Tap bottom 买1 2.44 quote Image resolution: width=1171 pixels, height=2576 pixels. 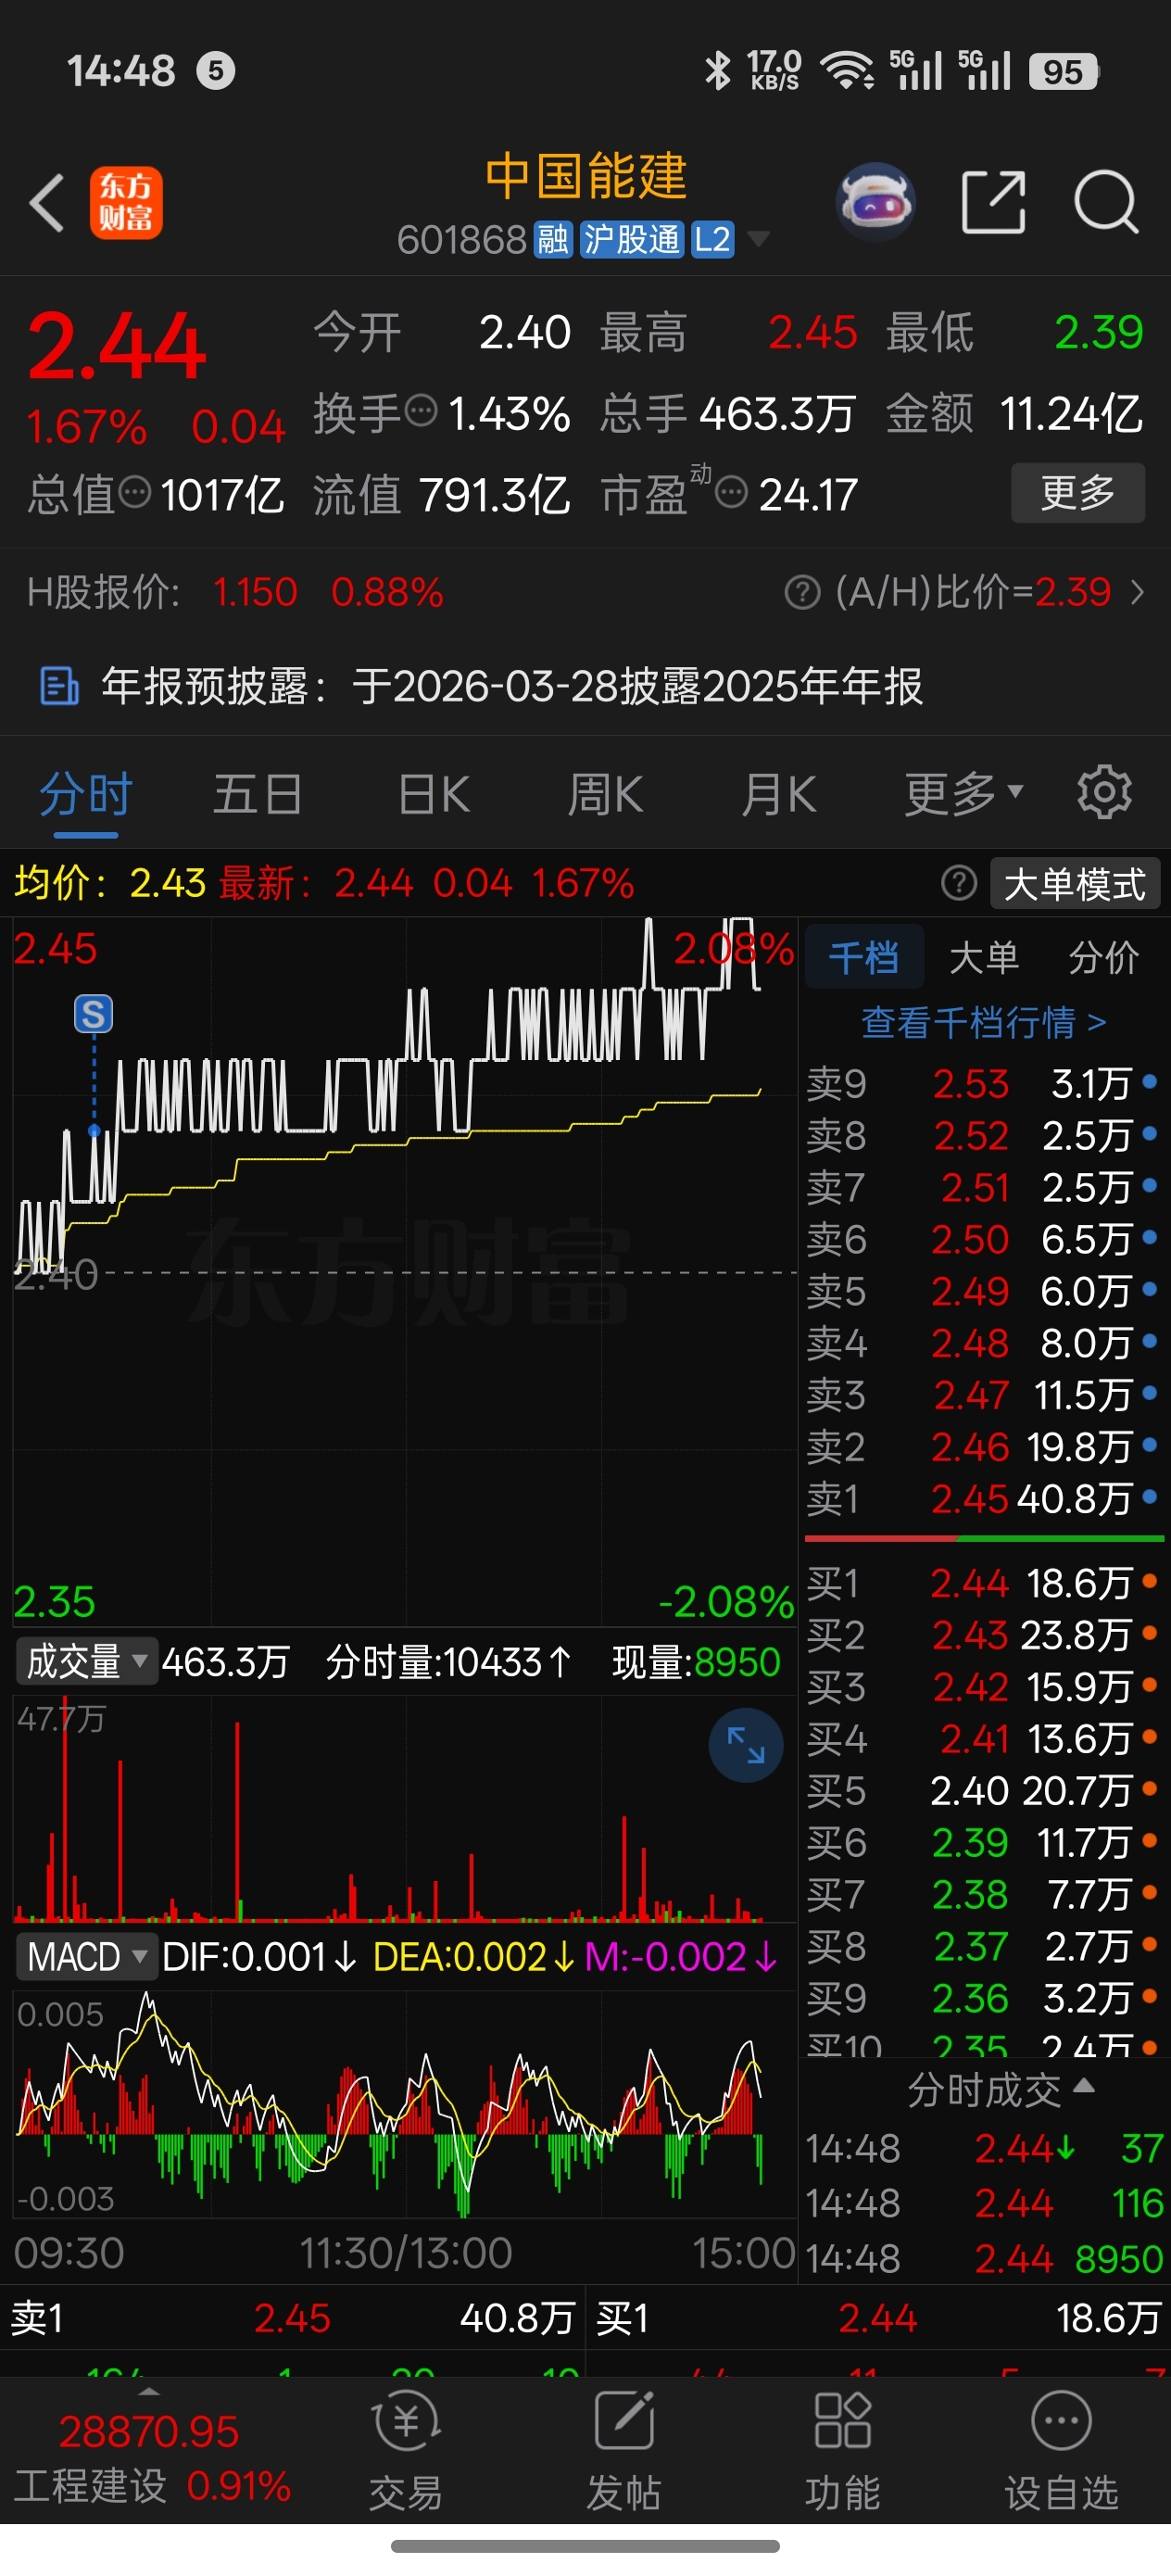tap(878, 2317)
